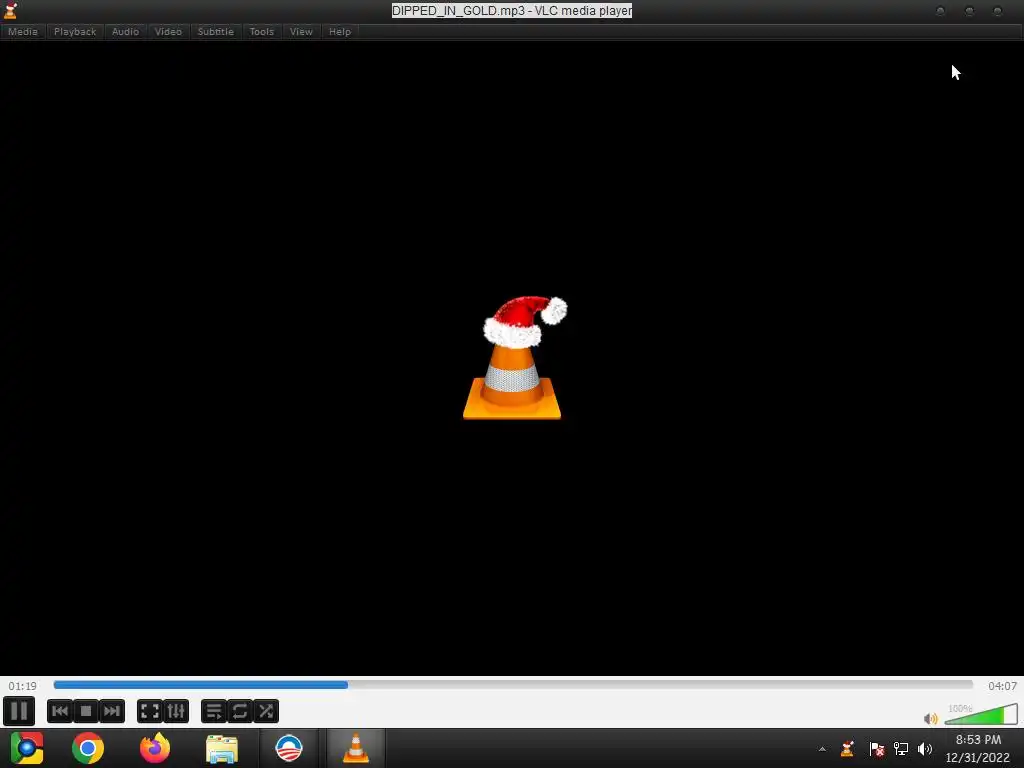Open the first multicolor taskbar launcher icon
1024x768 pixels.
click(x=27, y=748)
